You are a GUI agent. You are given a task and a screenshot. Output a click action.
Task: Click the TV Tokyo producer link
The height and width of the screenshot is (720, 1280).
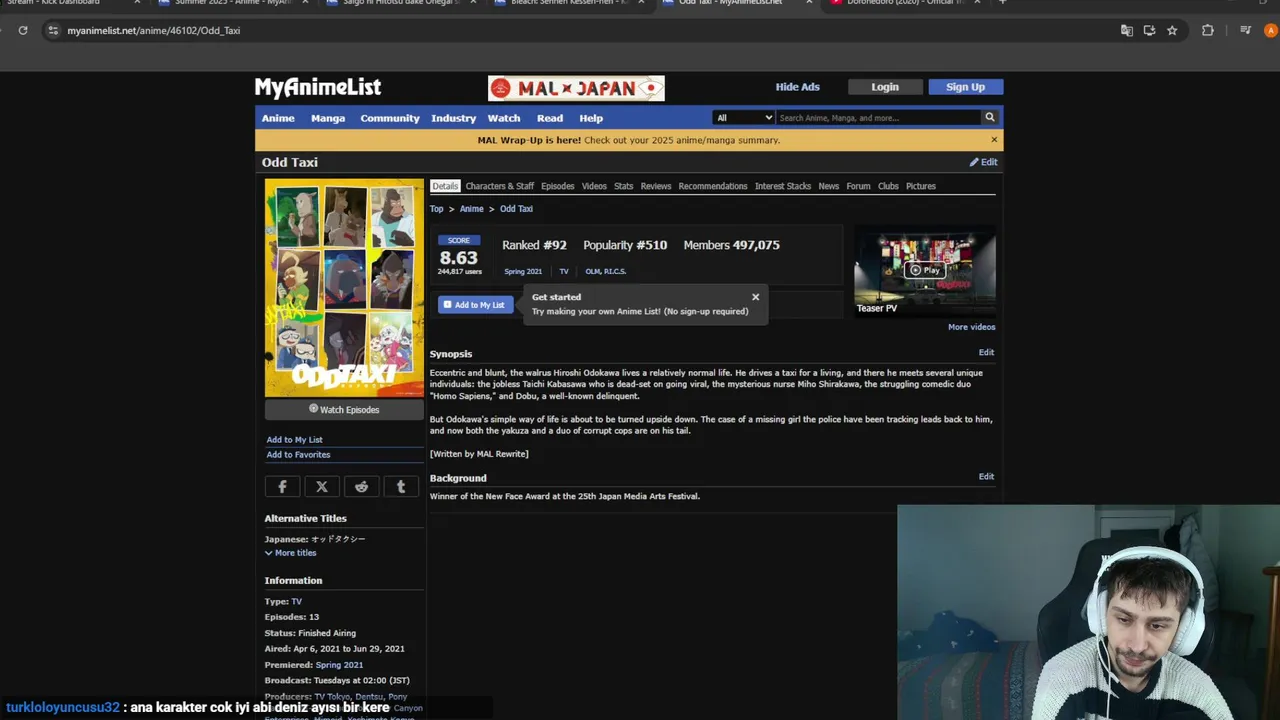[x=332, y=697]
